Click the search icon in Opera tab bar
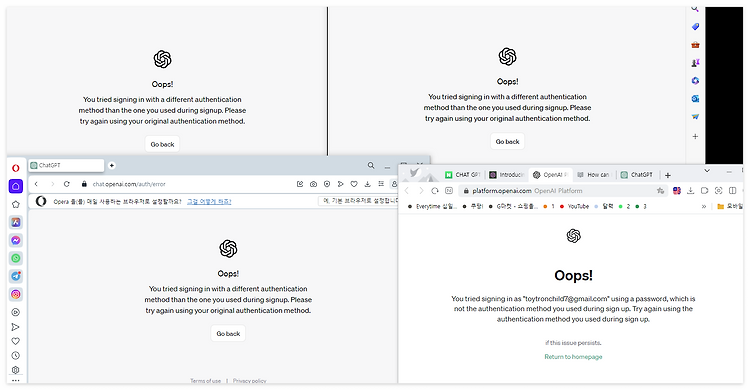The width and height of the screenshot is (750, 390). (x=371, y=166)
